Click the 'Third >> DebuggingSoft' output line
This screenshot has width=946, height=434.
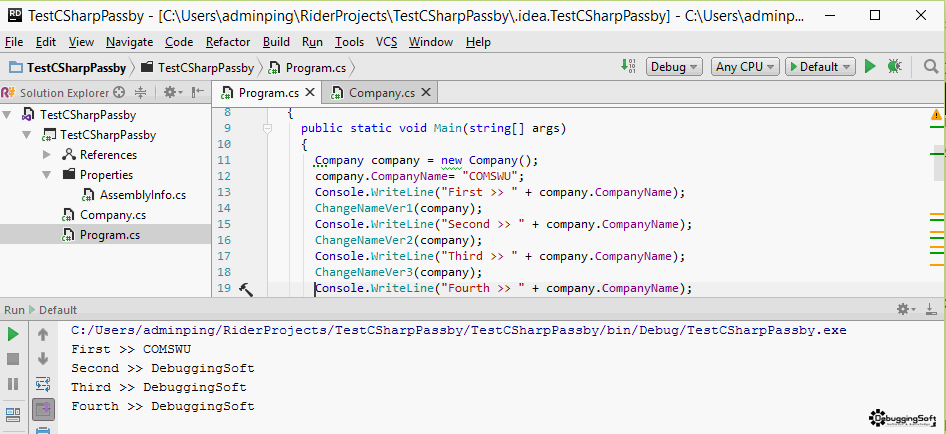[159, 387]
